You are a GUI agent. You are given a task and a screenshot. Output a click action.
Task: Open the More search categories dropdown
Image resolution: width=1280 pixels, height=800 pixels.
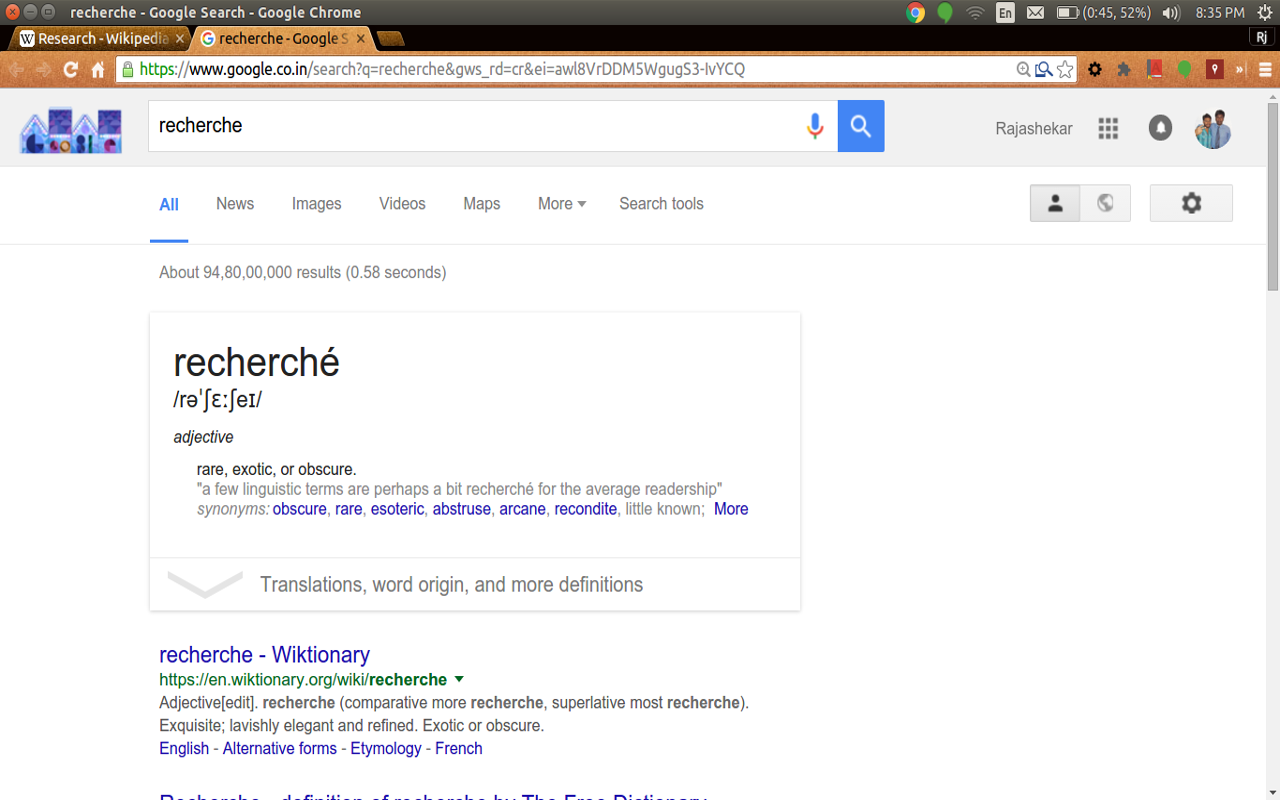pos(562,203)
